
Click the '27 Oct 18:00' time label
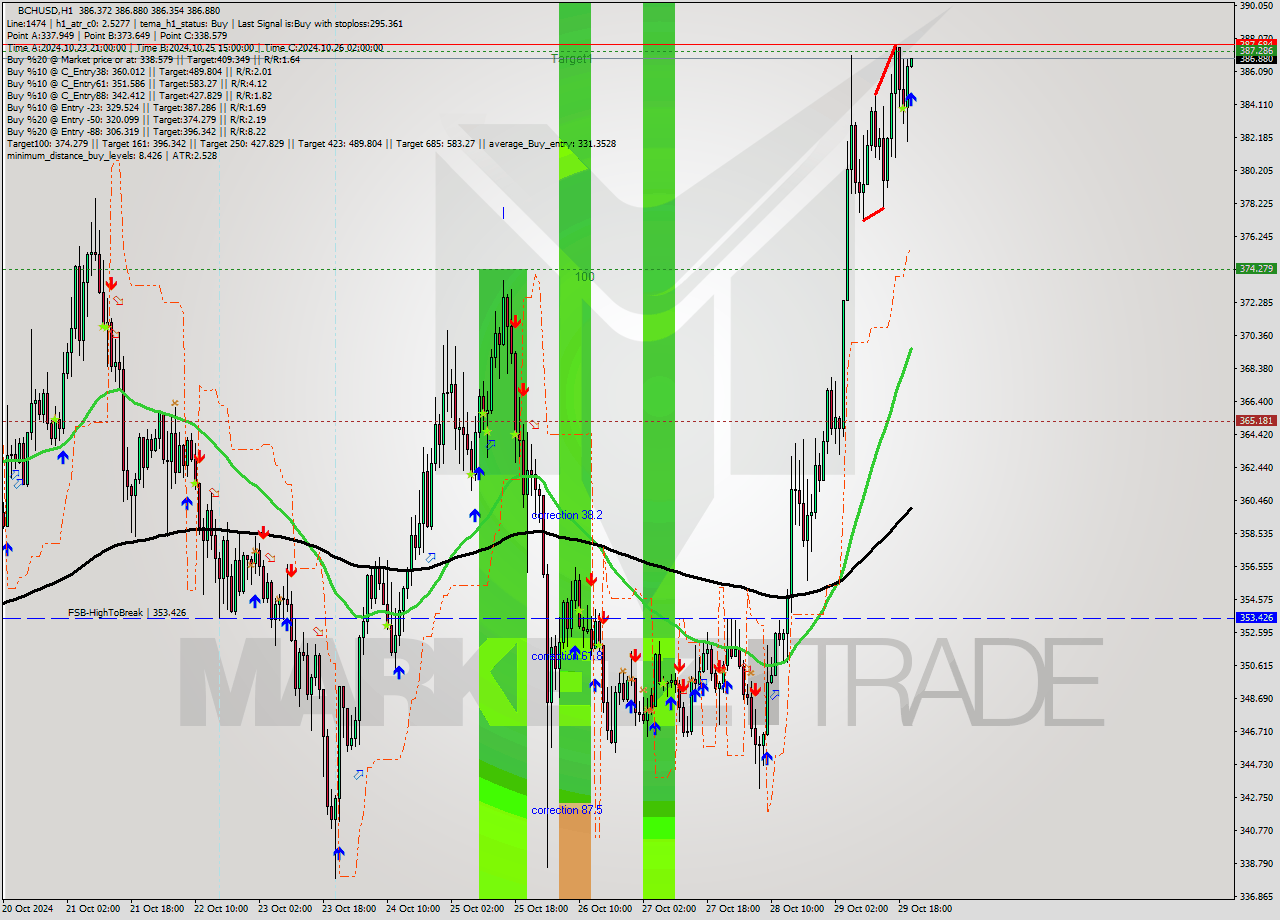tap(732, 909)
